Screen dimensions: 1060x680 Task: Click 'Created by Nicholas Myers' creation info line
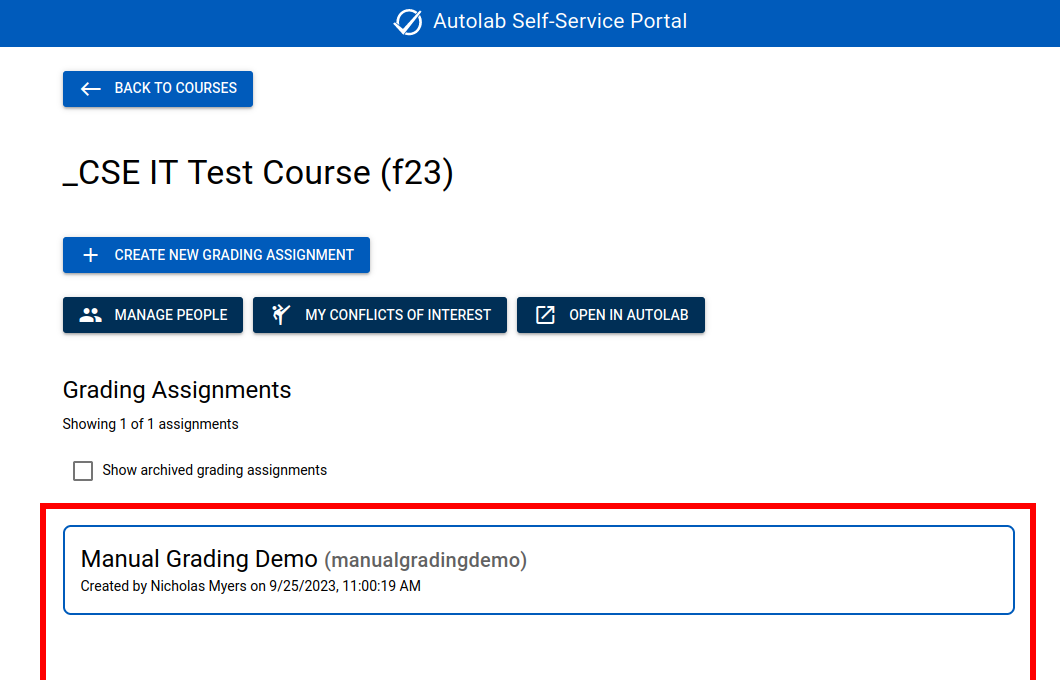pos(250,586)
